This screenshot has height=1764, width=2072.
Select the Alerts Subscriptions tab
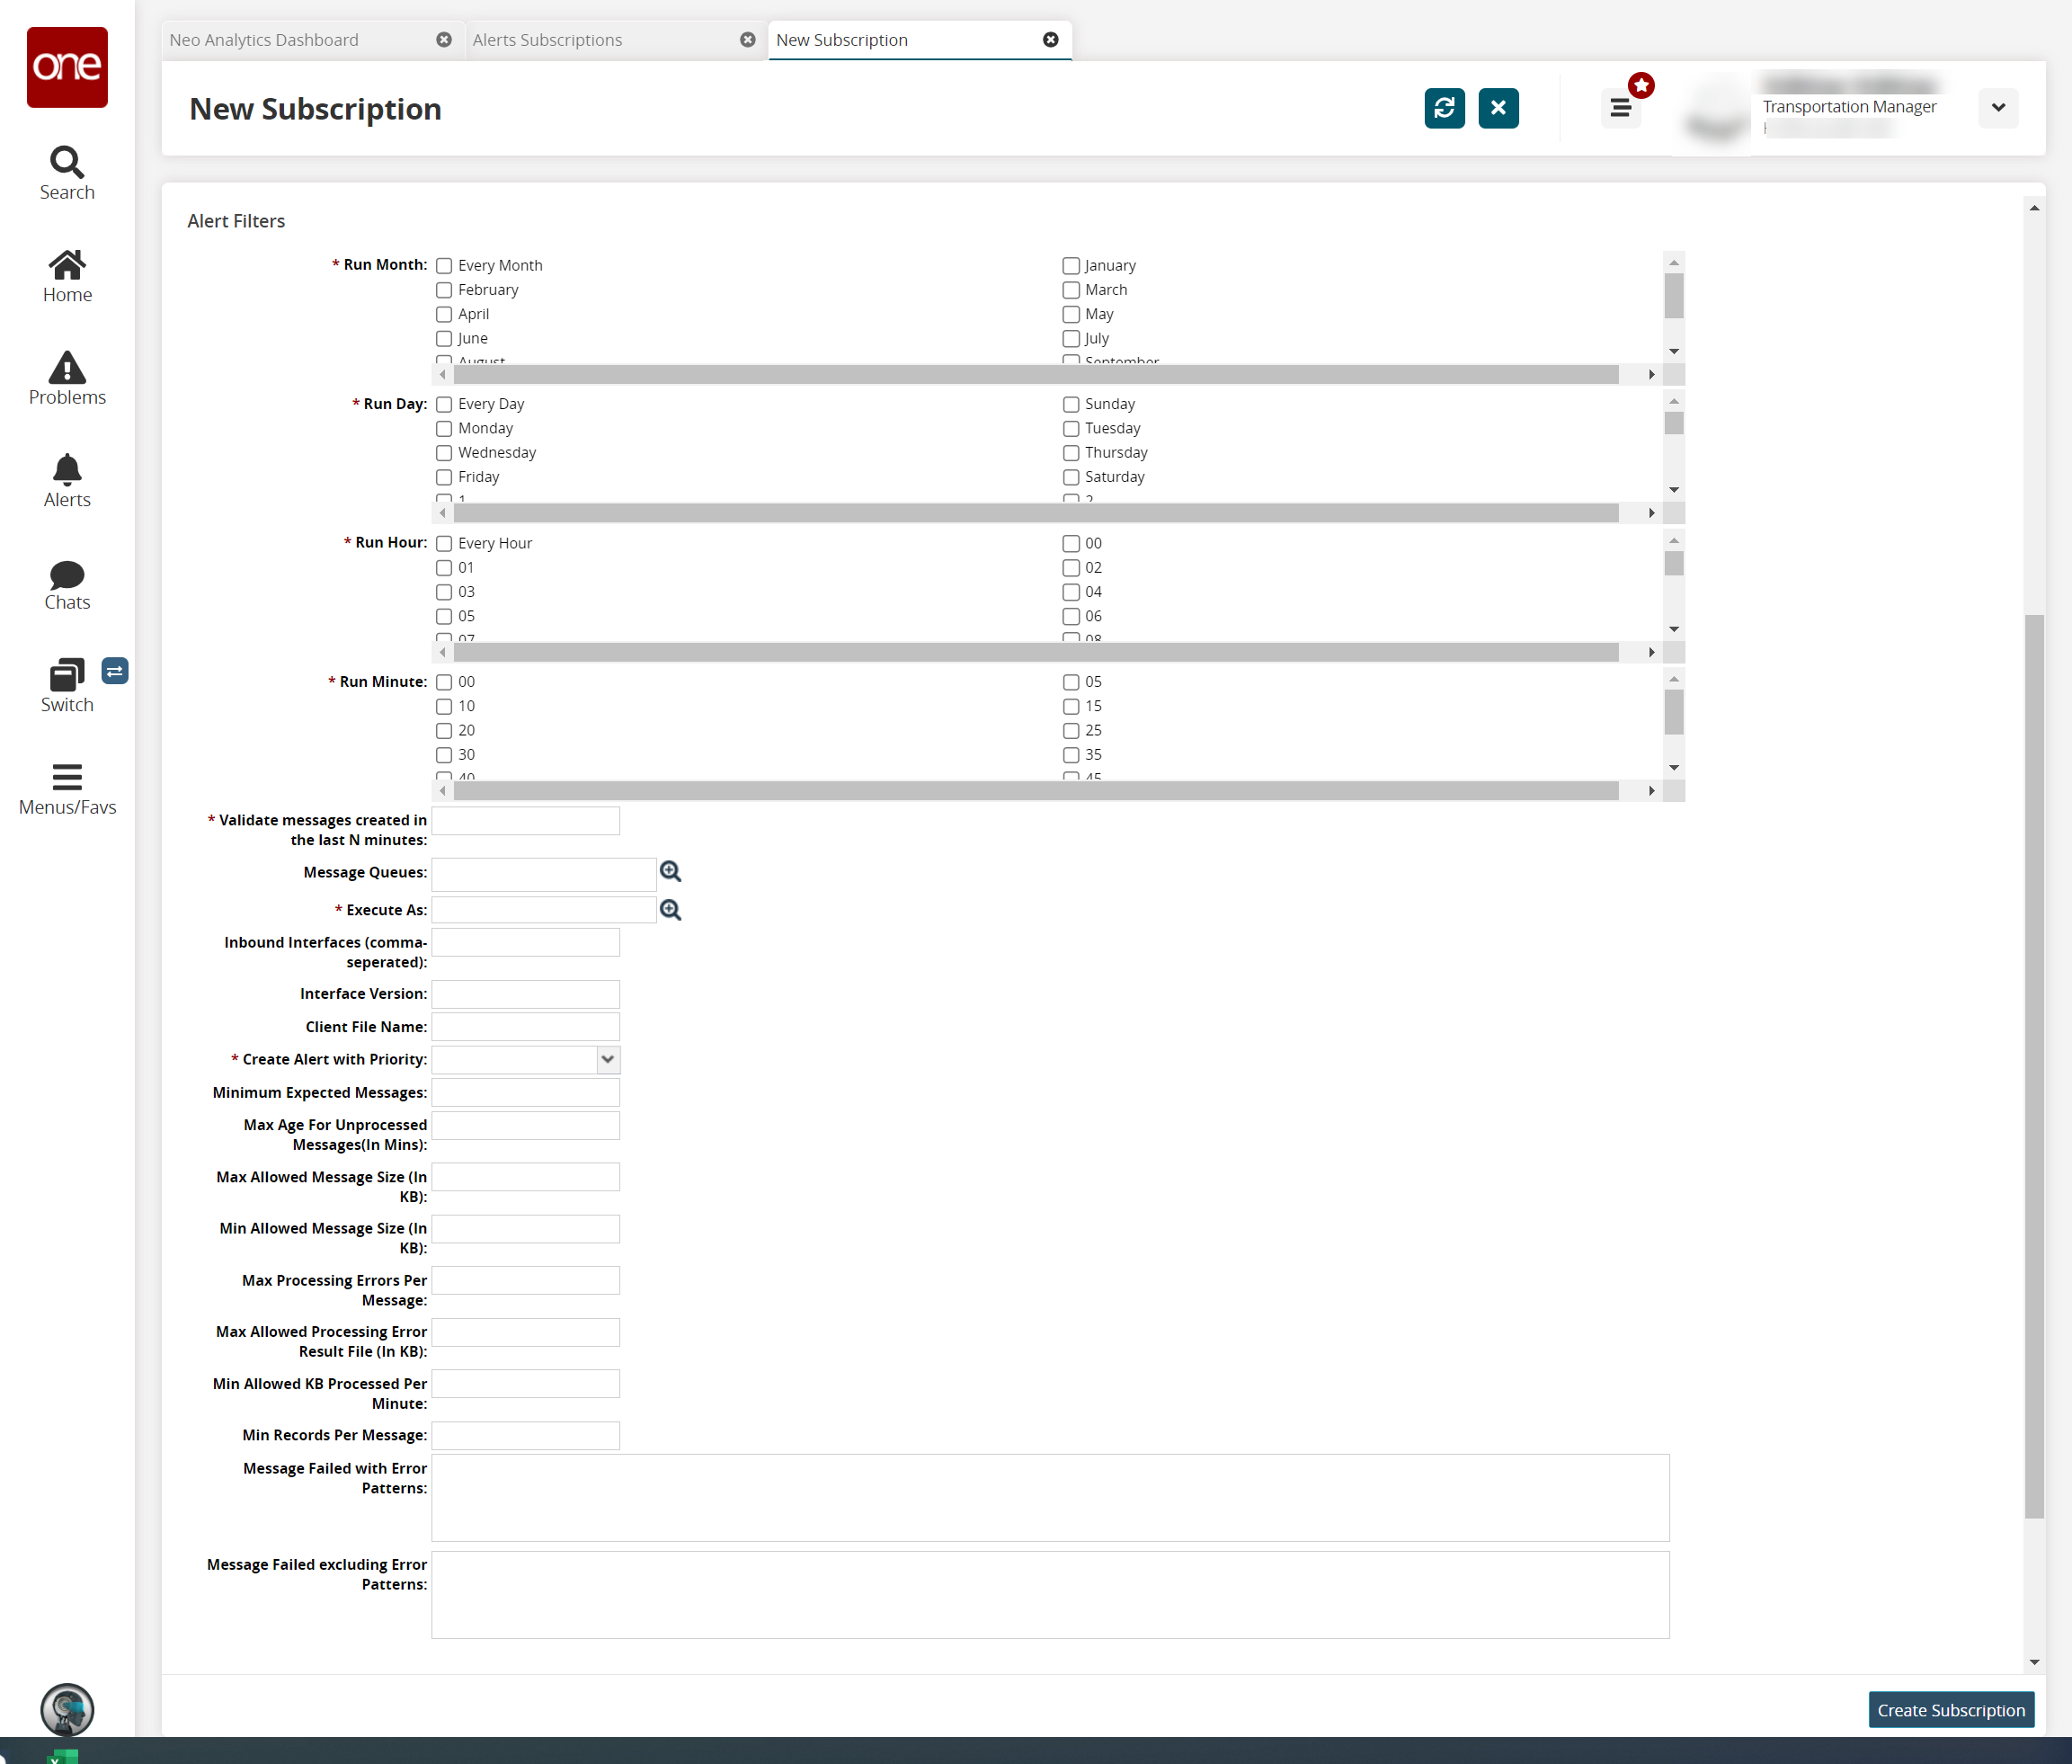coord(547,39)
